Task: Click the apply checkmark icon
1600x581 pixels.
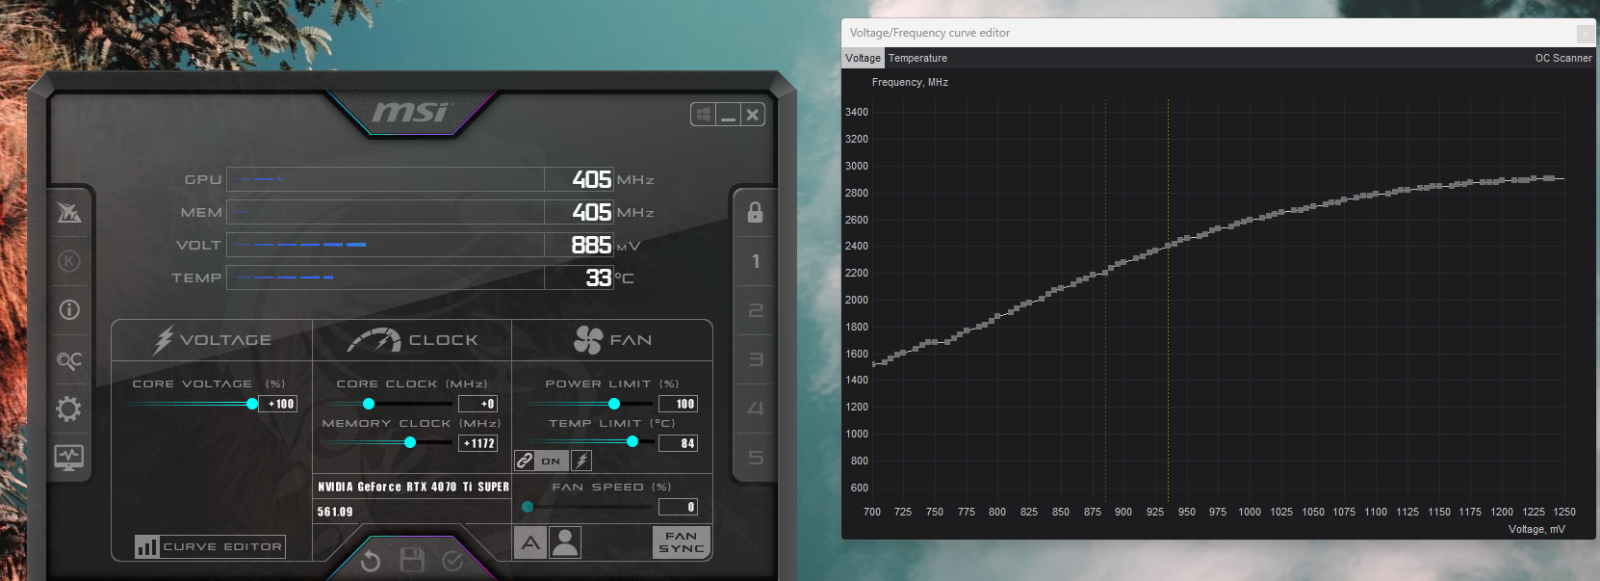Action: [x=452, y=561]
